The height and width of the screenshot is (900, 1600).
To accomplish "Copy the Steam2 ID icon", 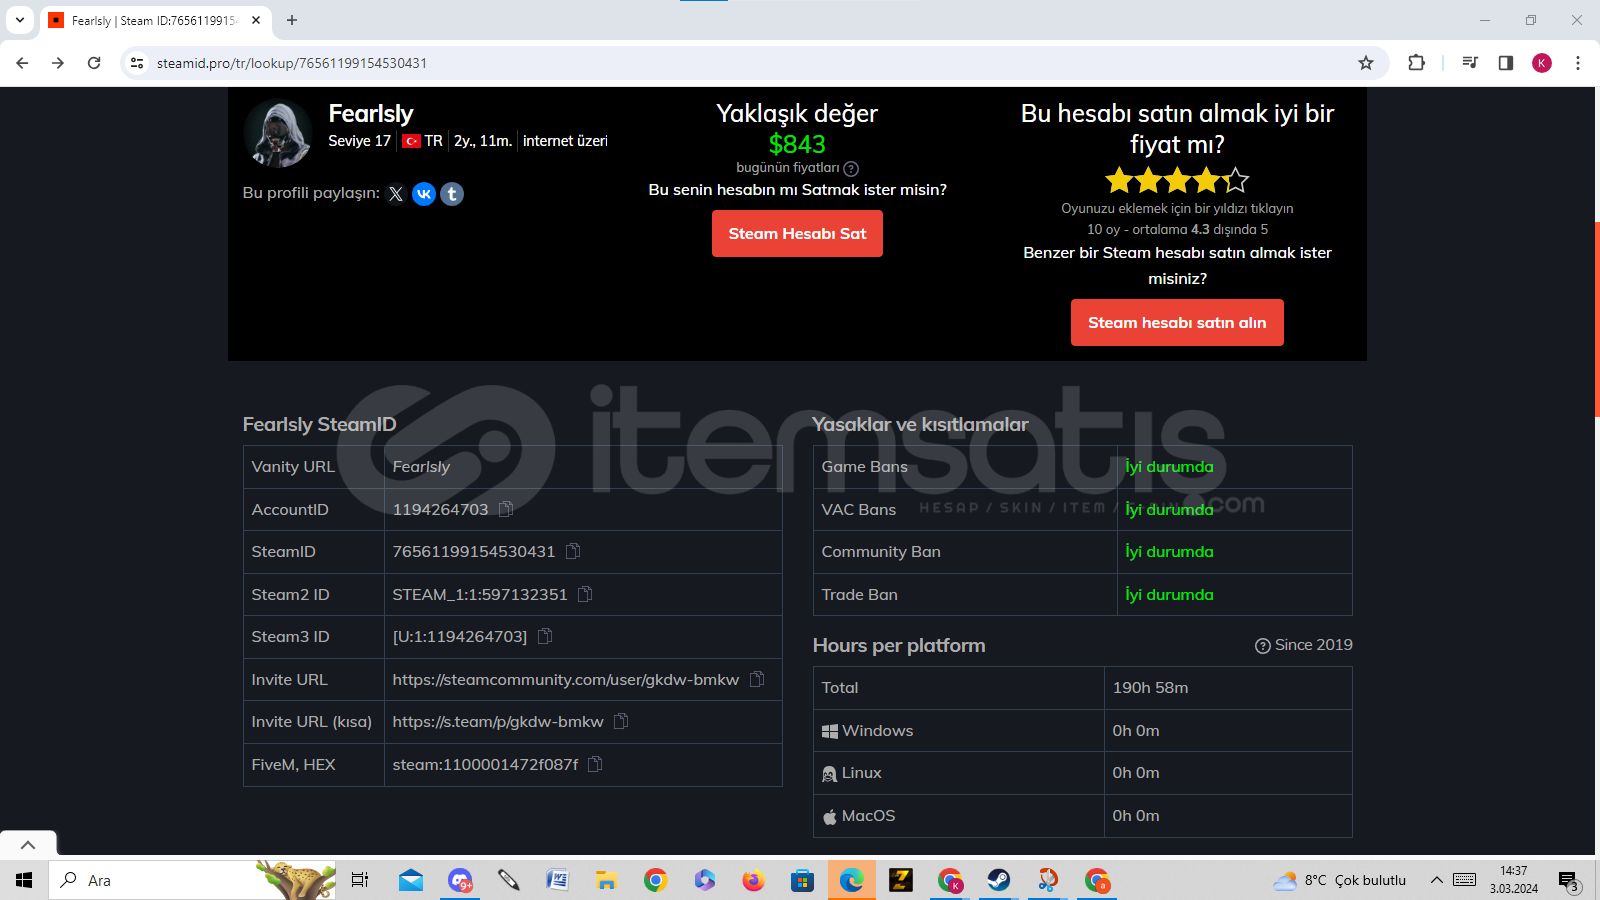I will click(585, 594).
